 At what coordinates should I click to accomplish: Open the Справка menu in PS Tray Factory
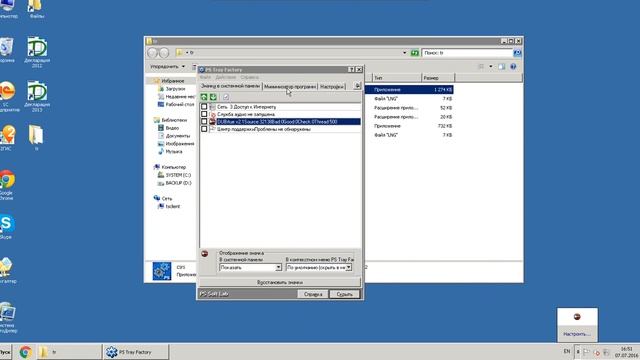249,77
